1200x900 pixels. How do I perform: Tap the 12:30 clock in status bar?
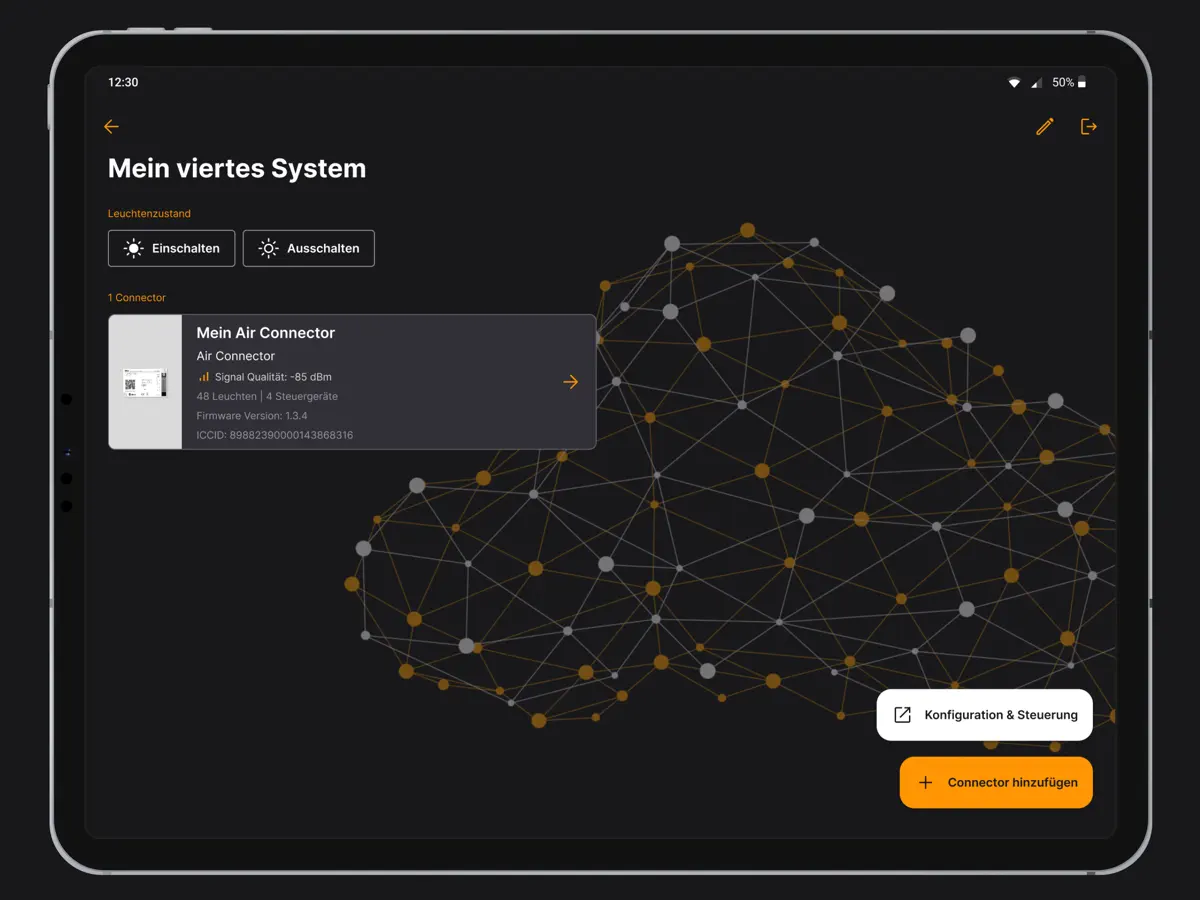(x=123, y=83)
